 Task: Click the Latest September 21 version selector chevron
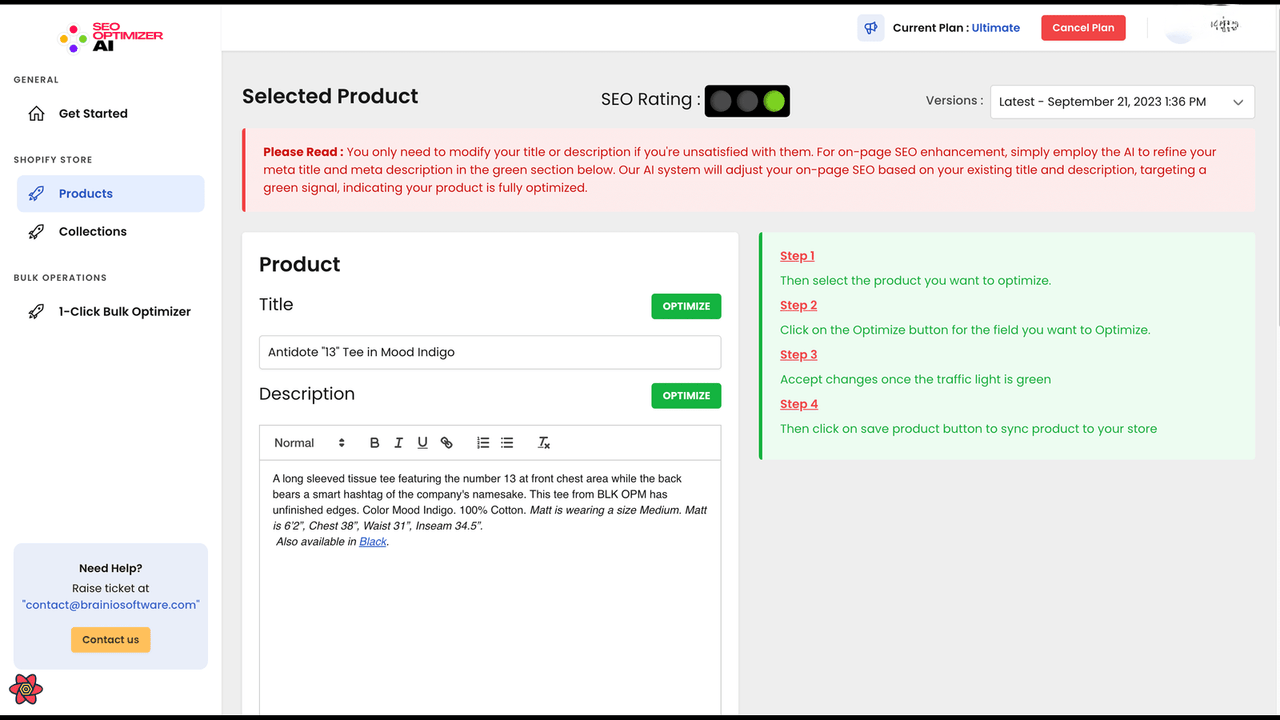tap(1237, 101)
